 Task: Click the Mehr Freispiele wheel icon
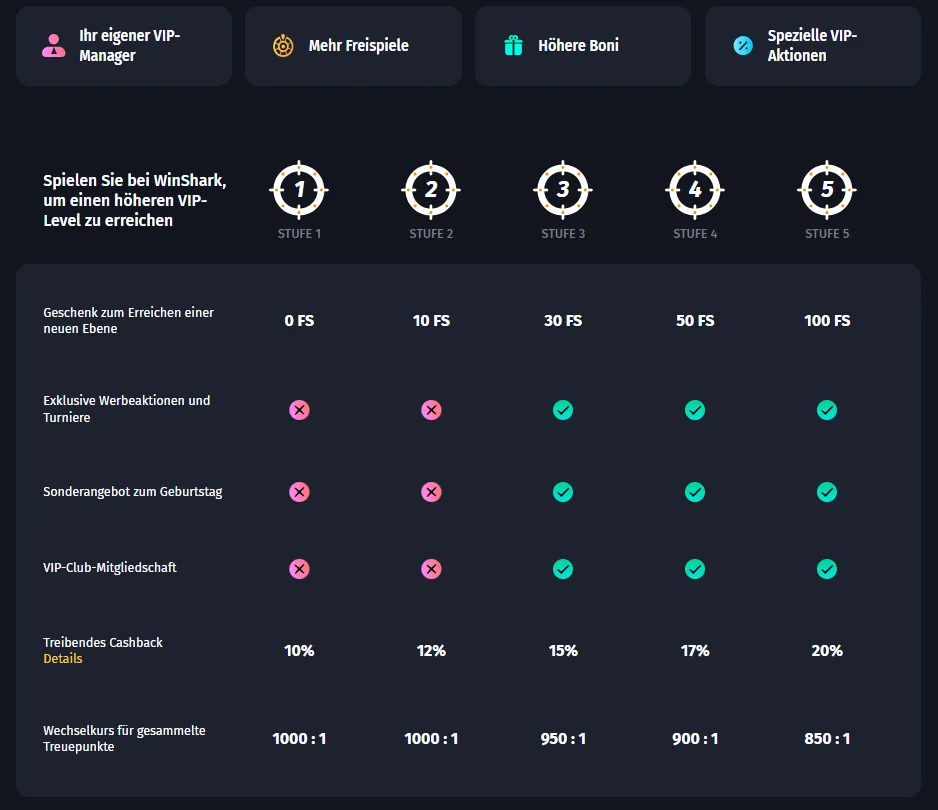pyautogui.click(x=283, y=46)
